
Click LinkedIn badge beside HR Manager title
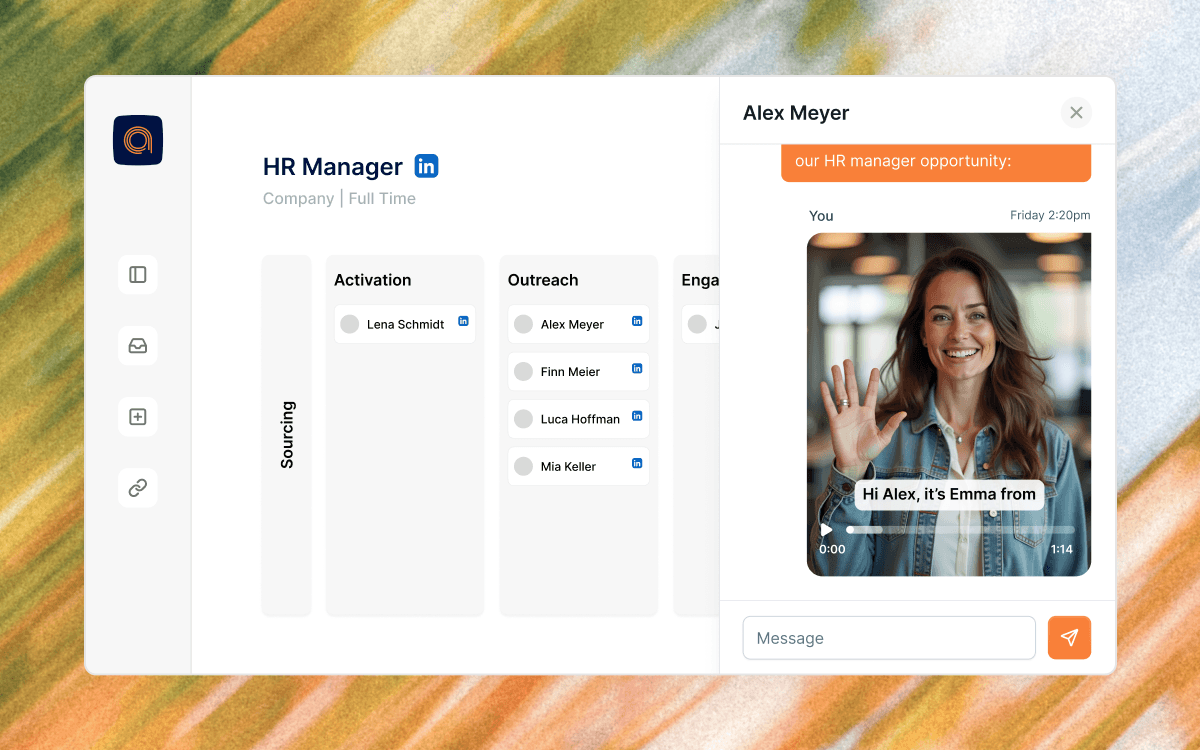pos(427,167)
